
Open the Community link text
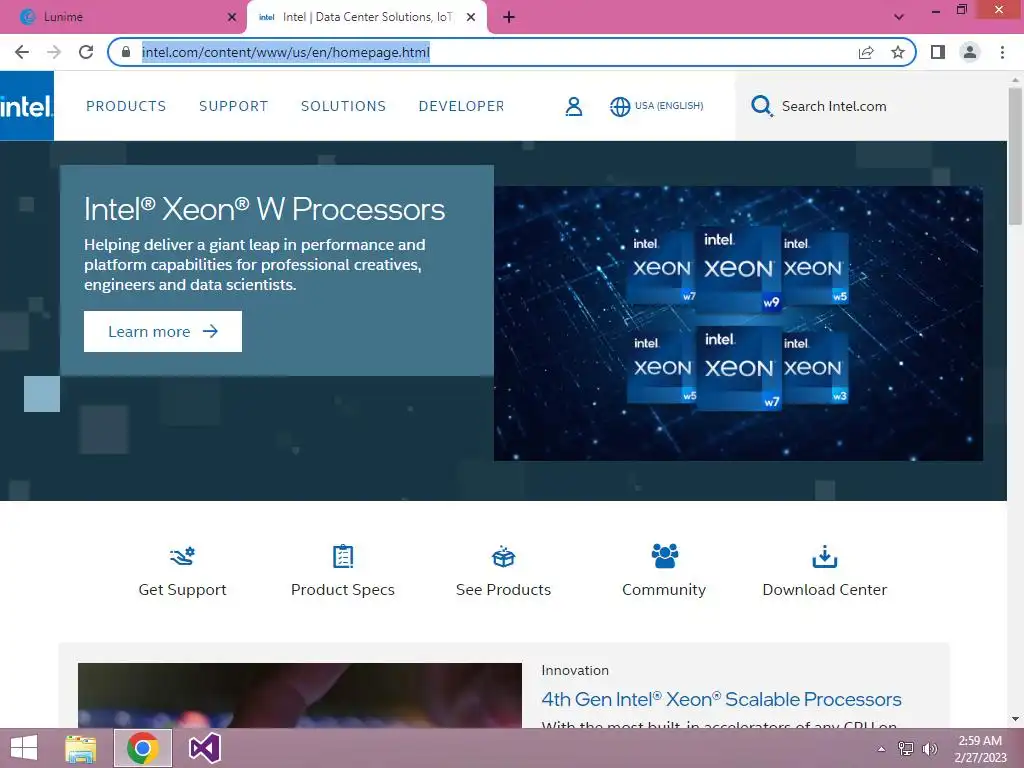click(x=664, y=590)
